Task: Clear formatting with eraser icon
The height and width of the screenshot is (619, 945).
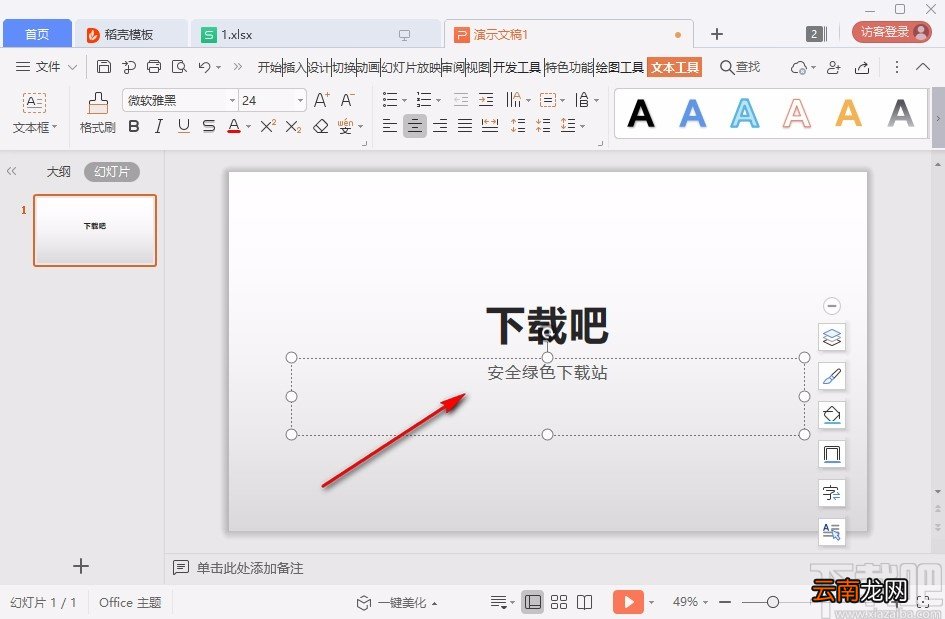Action: [321, 126]
